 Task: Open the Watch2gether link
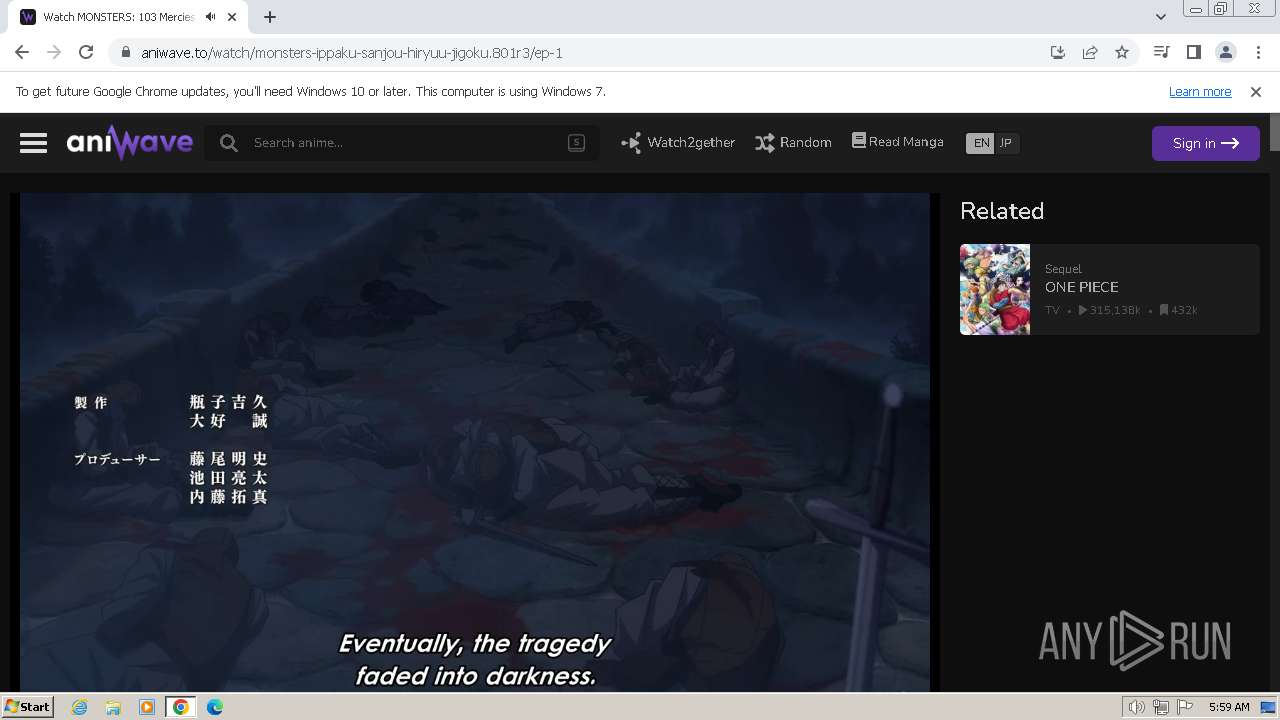pos(678,143)
